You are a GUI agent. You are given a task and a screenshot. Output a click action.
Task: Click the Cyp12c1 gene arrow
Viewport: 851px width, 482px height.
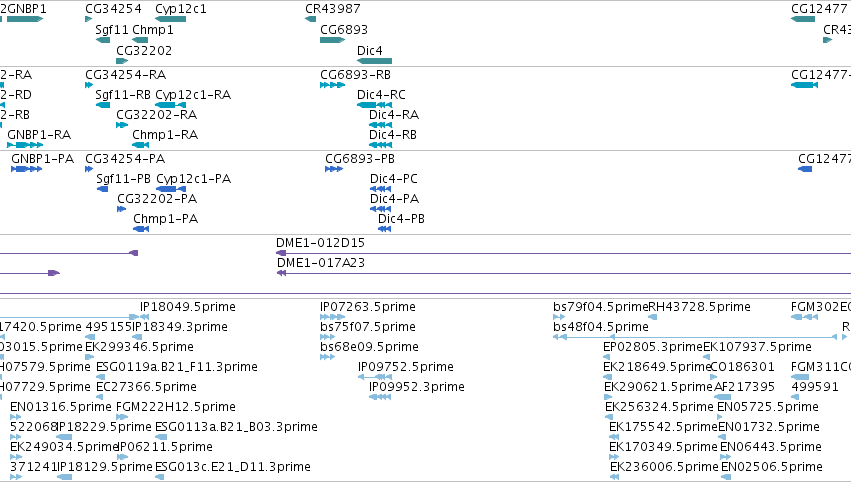click(170, 19)
